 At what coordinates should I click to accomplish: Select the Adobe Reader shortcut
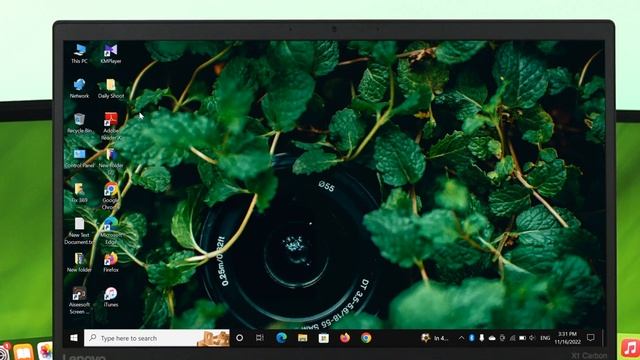point(111,126)
